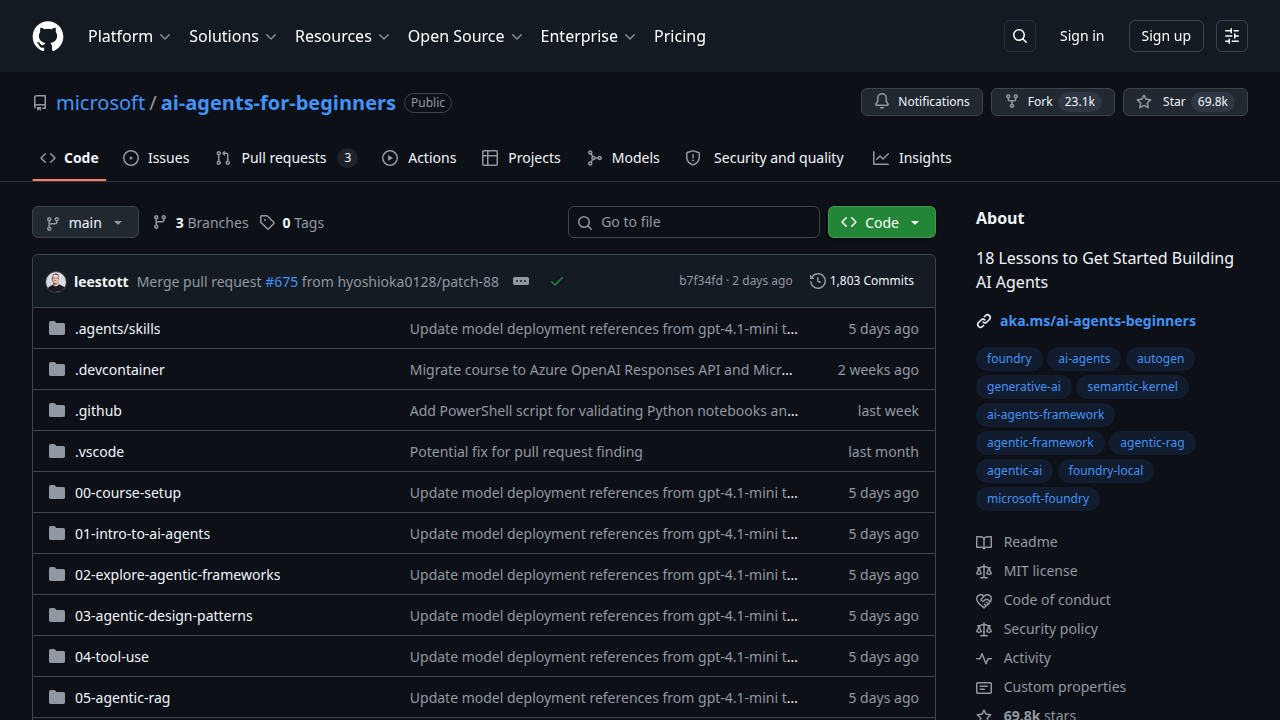
Task: Go to the GitHub homepage logo
Action: (48, 36)
